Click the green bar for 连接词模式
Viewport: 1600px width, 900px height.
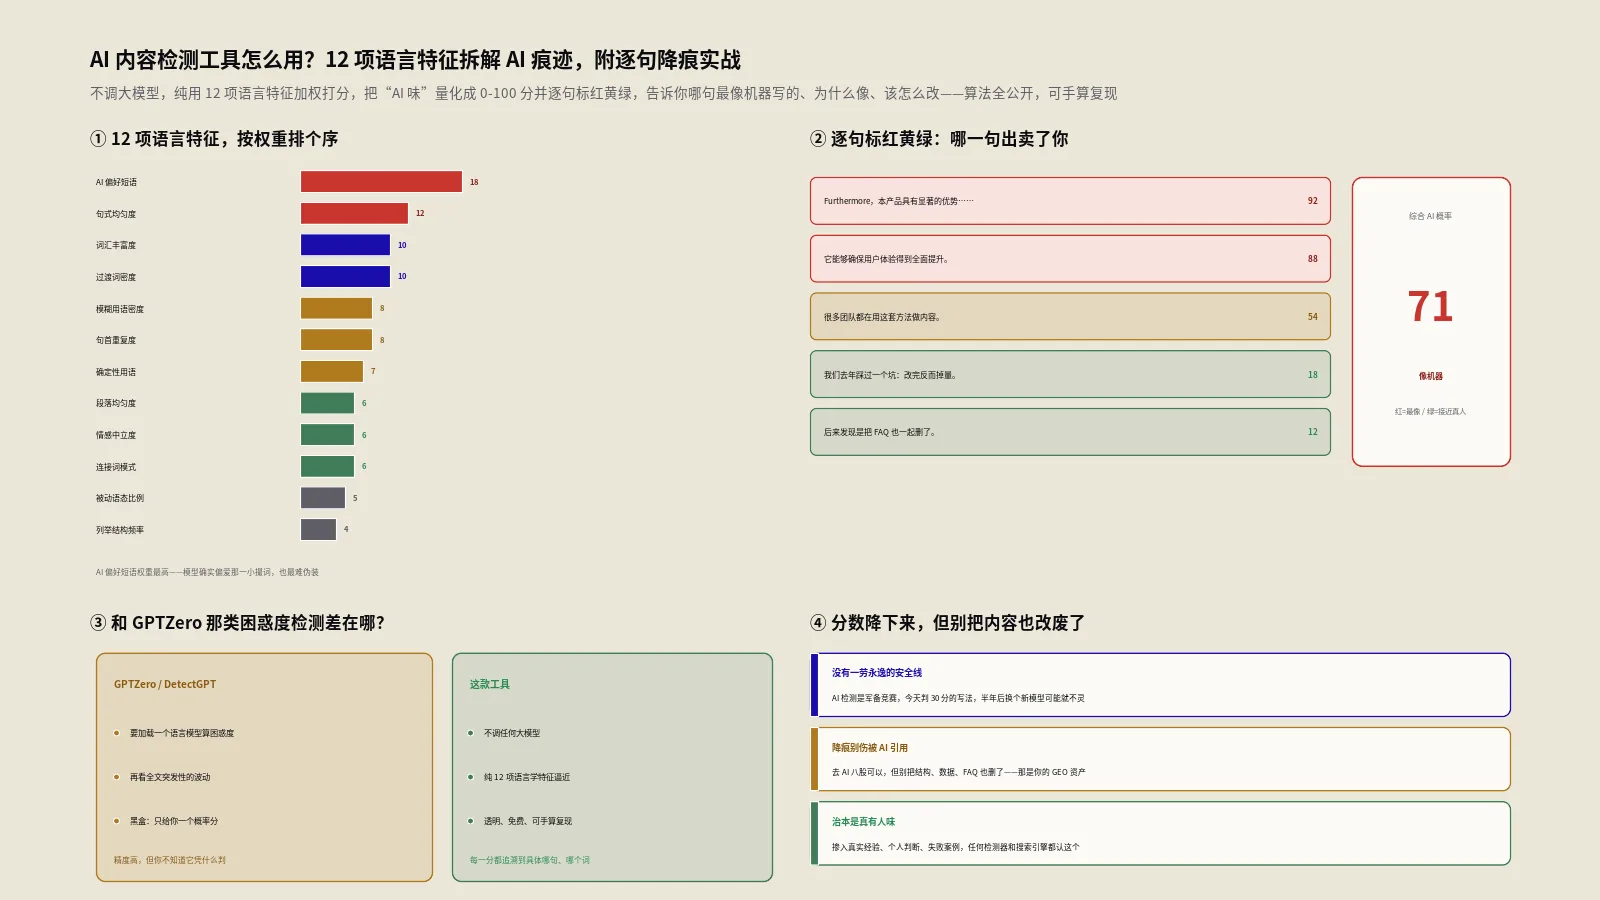(327, 466)
